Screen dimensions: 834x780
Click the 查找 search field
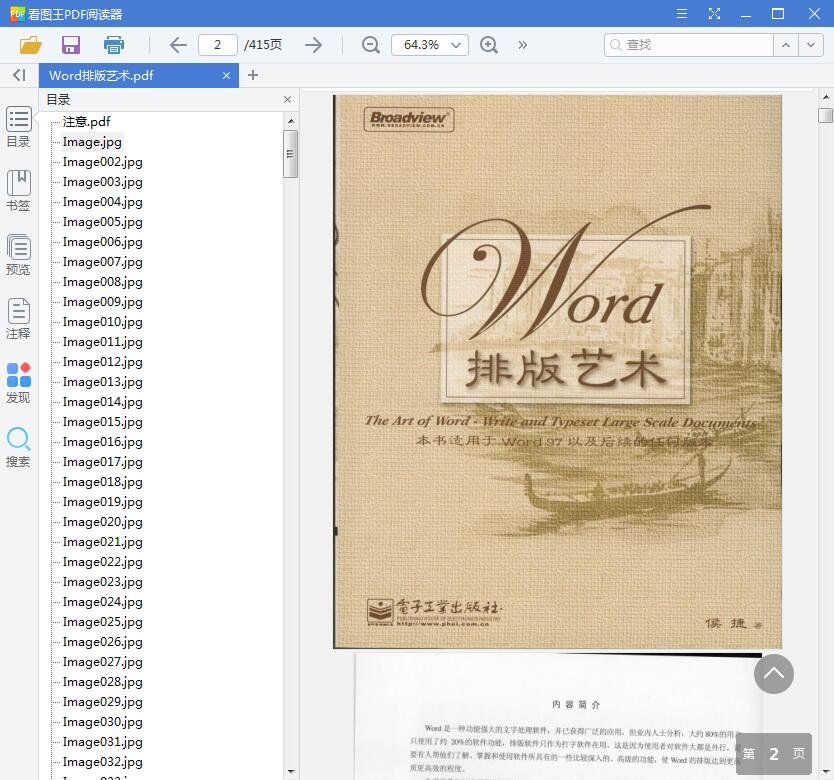pos(689,45)
